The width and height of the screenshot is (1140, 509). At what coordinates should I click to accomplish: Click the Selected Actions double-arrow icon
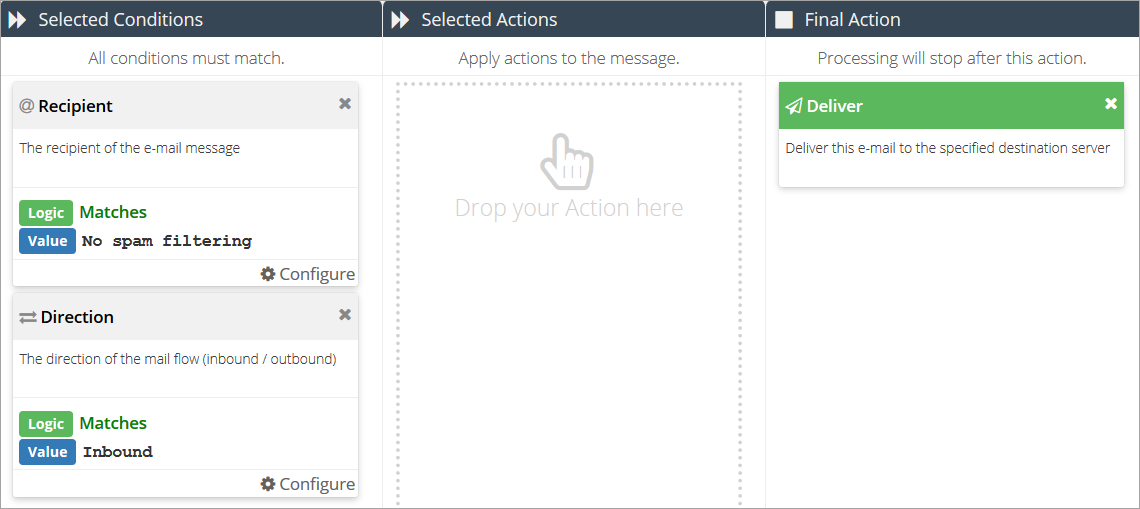tap(400, 20)
